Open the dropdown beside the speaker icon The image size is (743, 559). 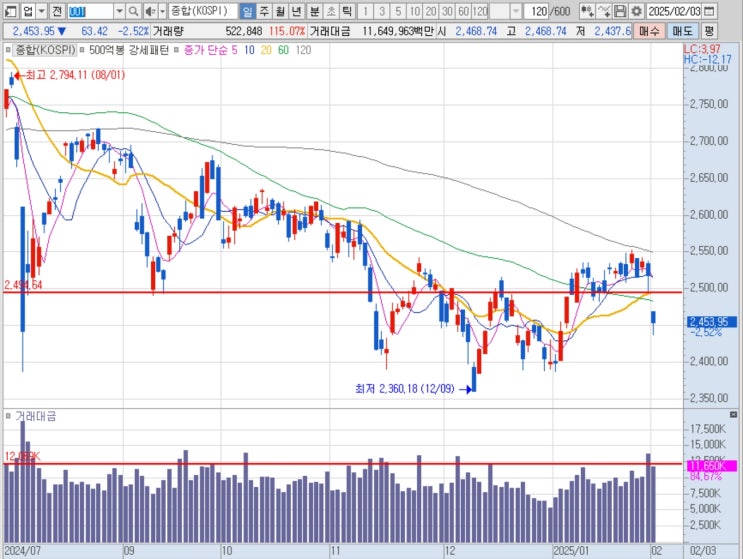pyautogui.click(x=163, y=10)
